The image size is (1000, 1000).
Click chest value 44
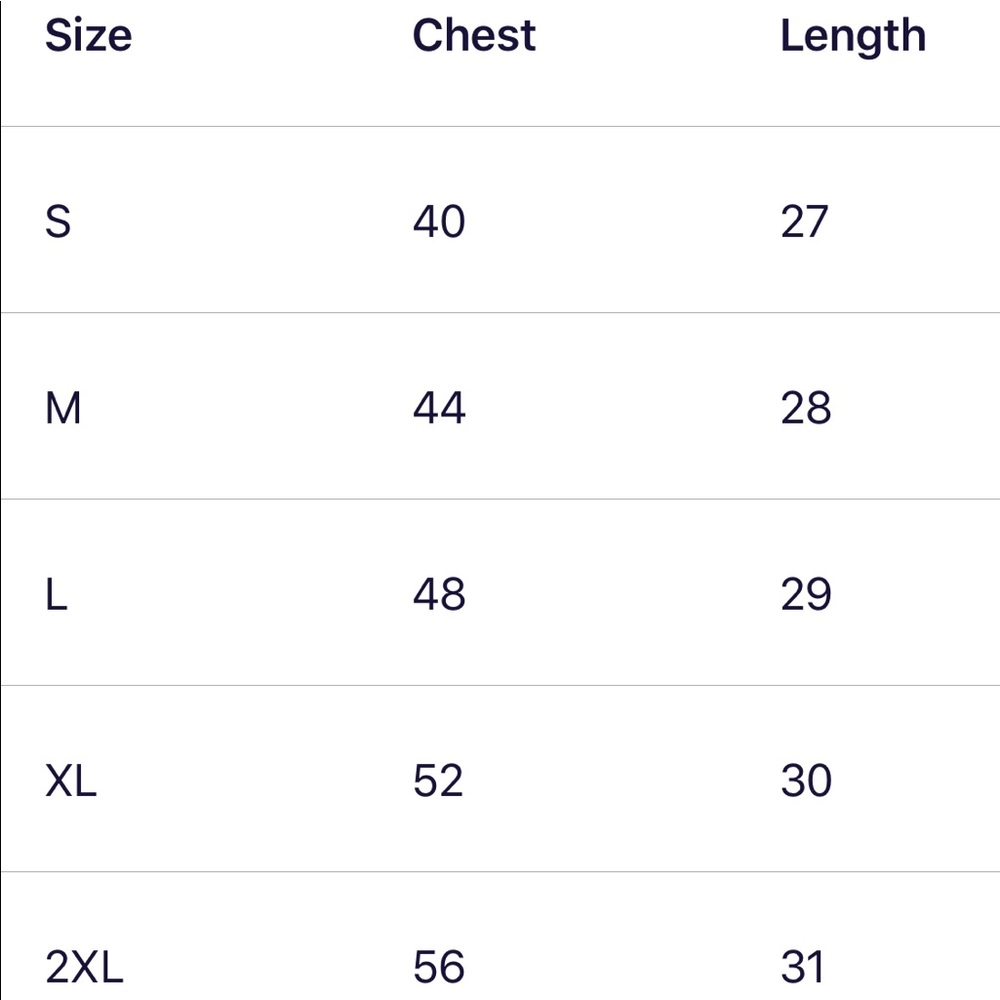439,408
